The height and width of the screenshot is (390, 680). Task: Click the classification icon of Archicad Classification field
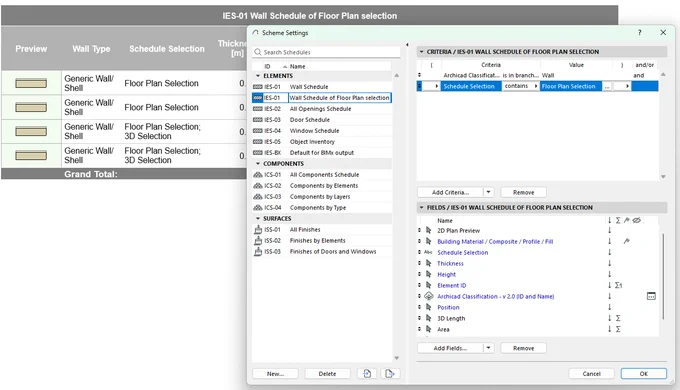(428, 296)
